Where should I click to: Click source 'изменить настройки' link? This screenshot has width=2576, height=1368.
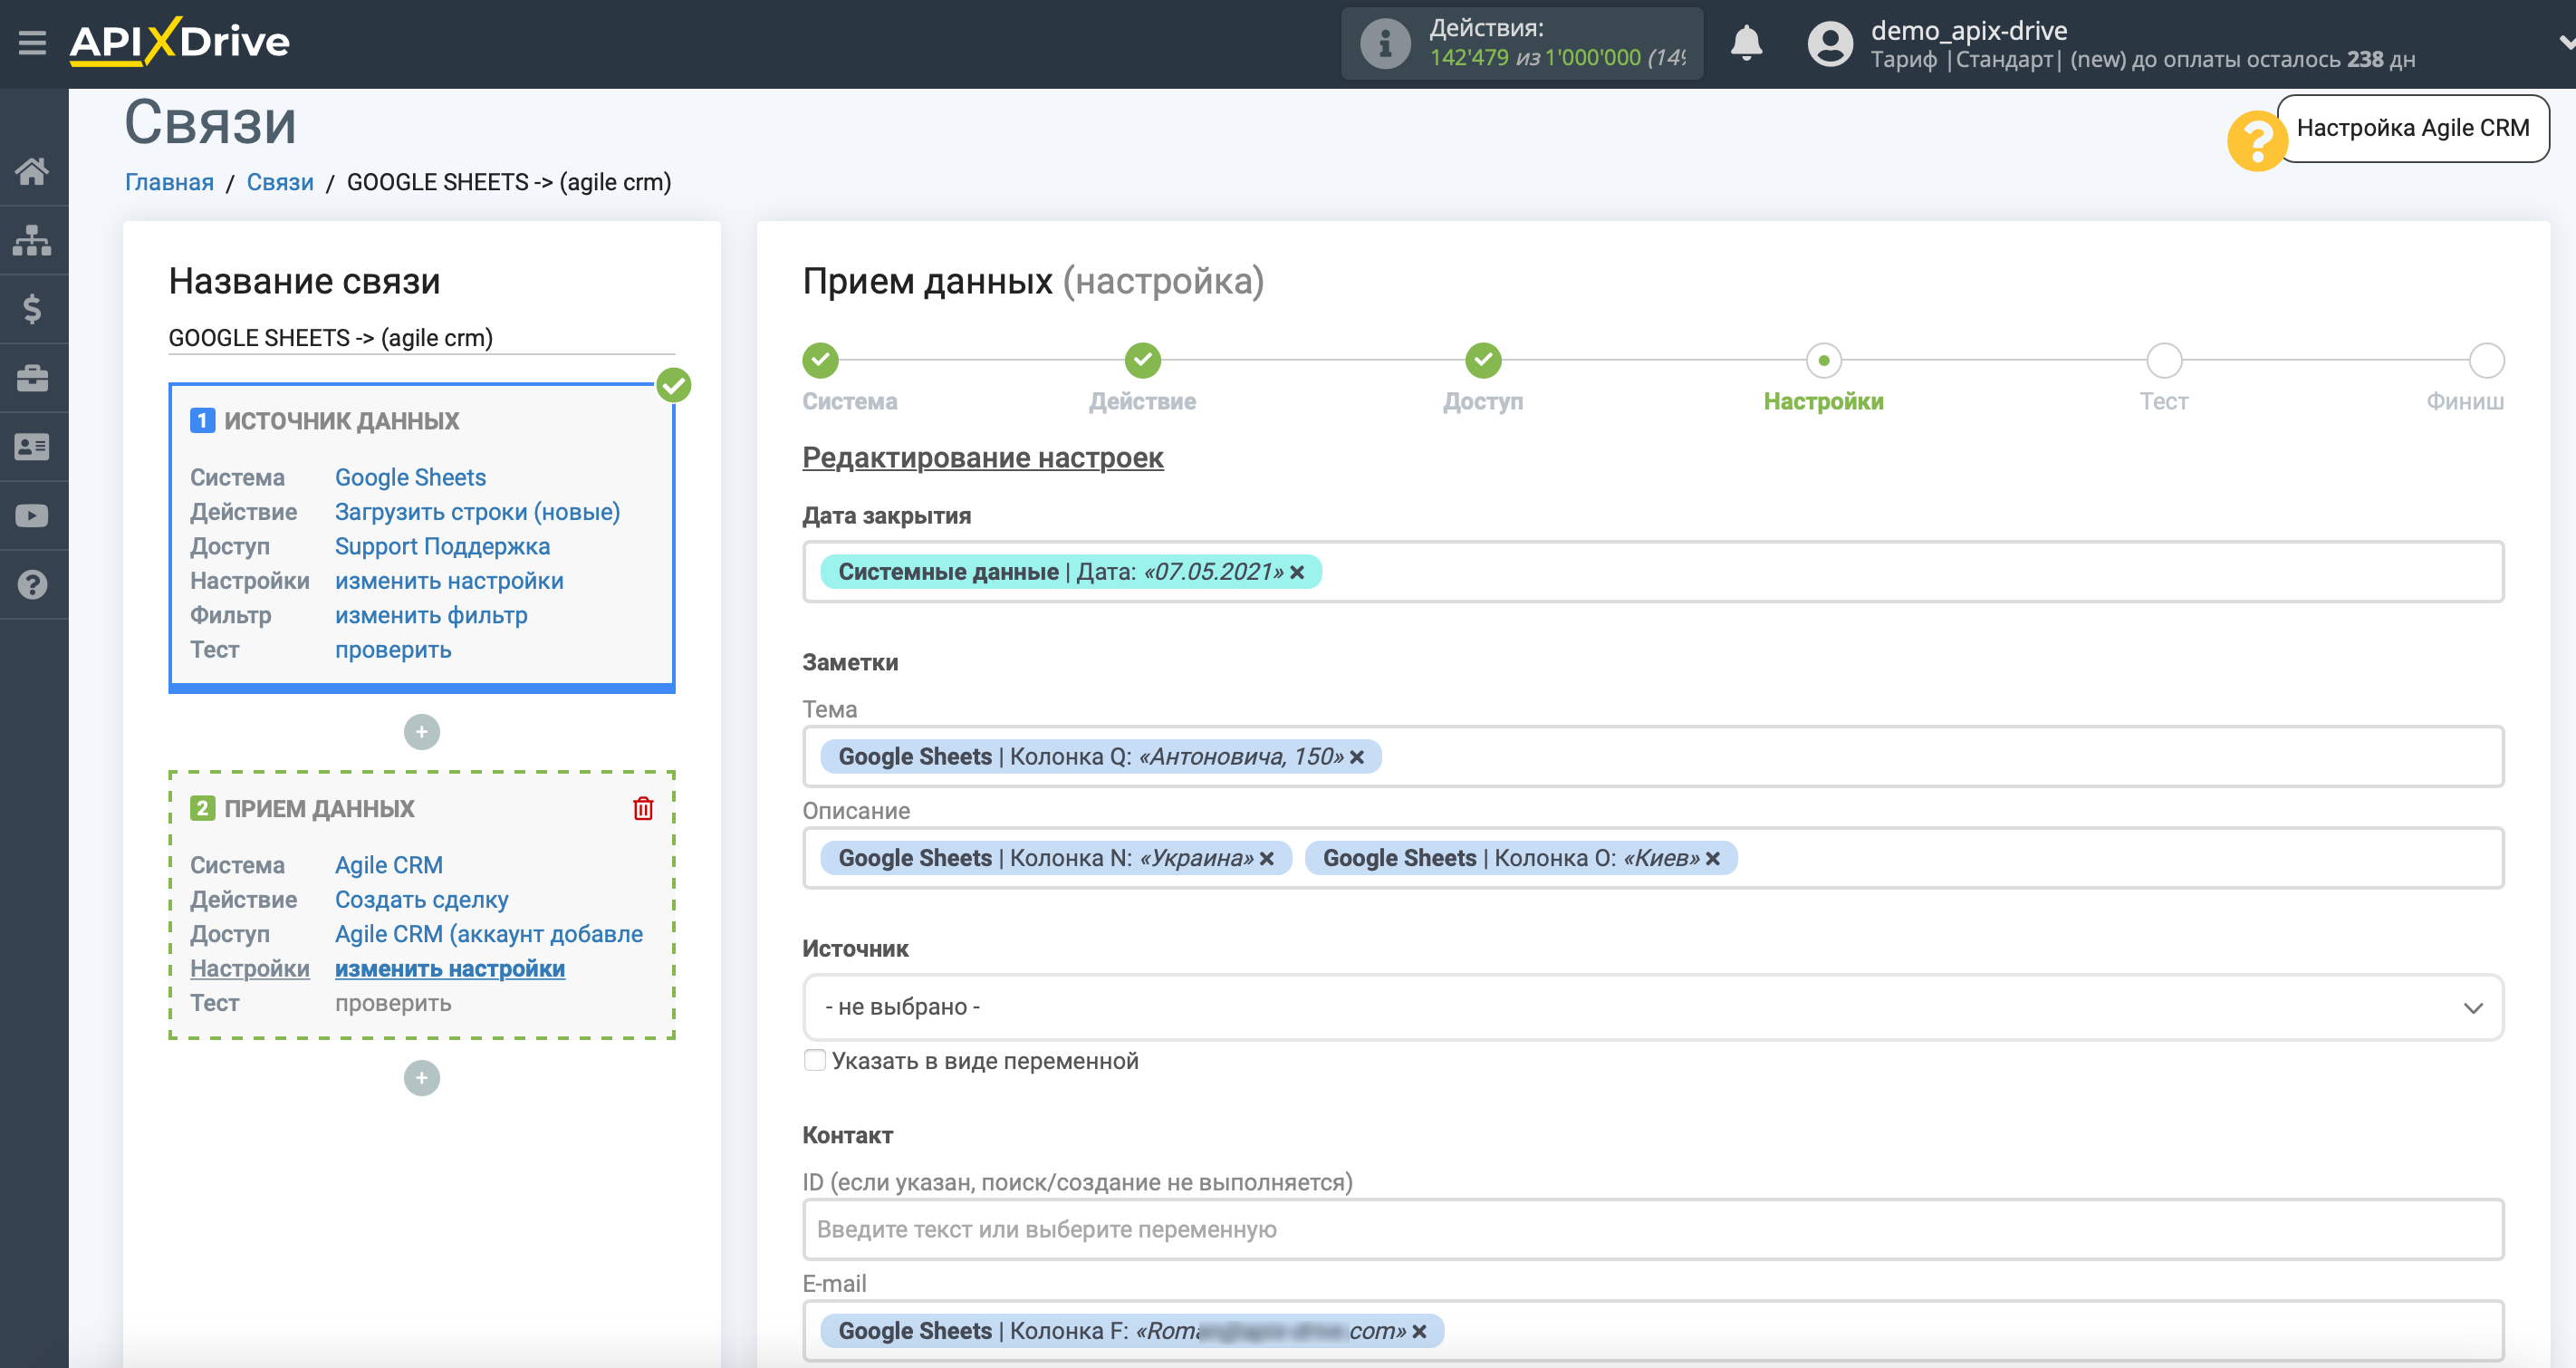(x=449, y=581)
